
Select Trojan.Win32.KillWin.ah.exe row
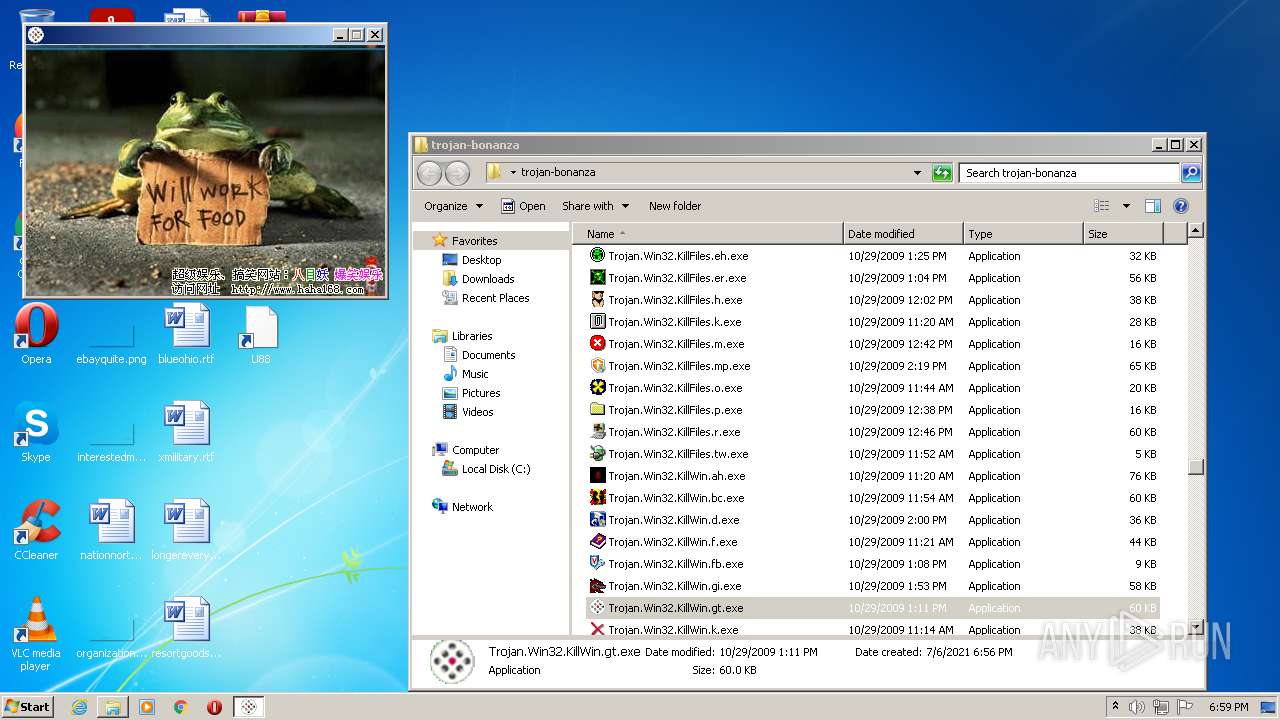tap(873, 476)
